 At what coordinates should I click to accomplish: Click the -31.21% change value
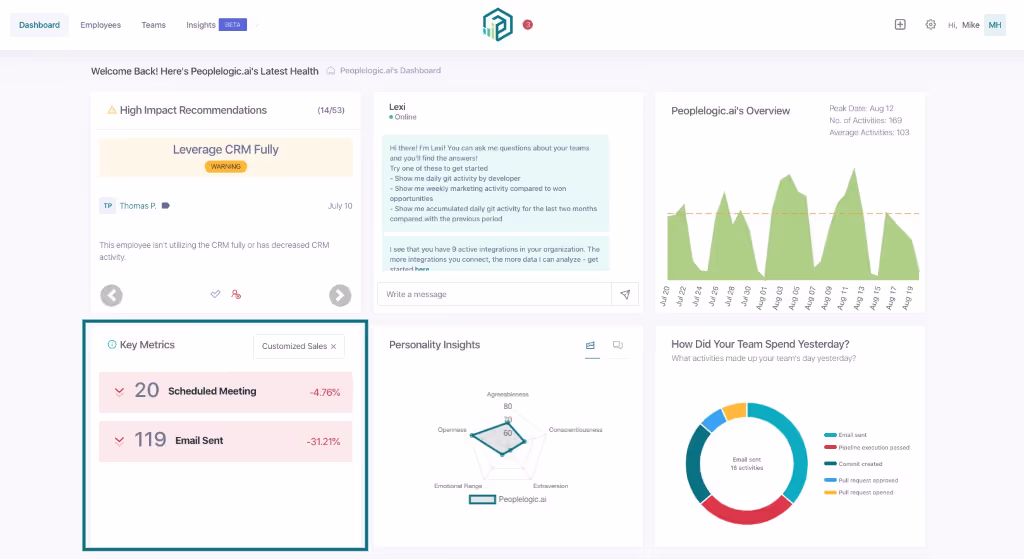pos(323,442)
